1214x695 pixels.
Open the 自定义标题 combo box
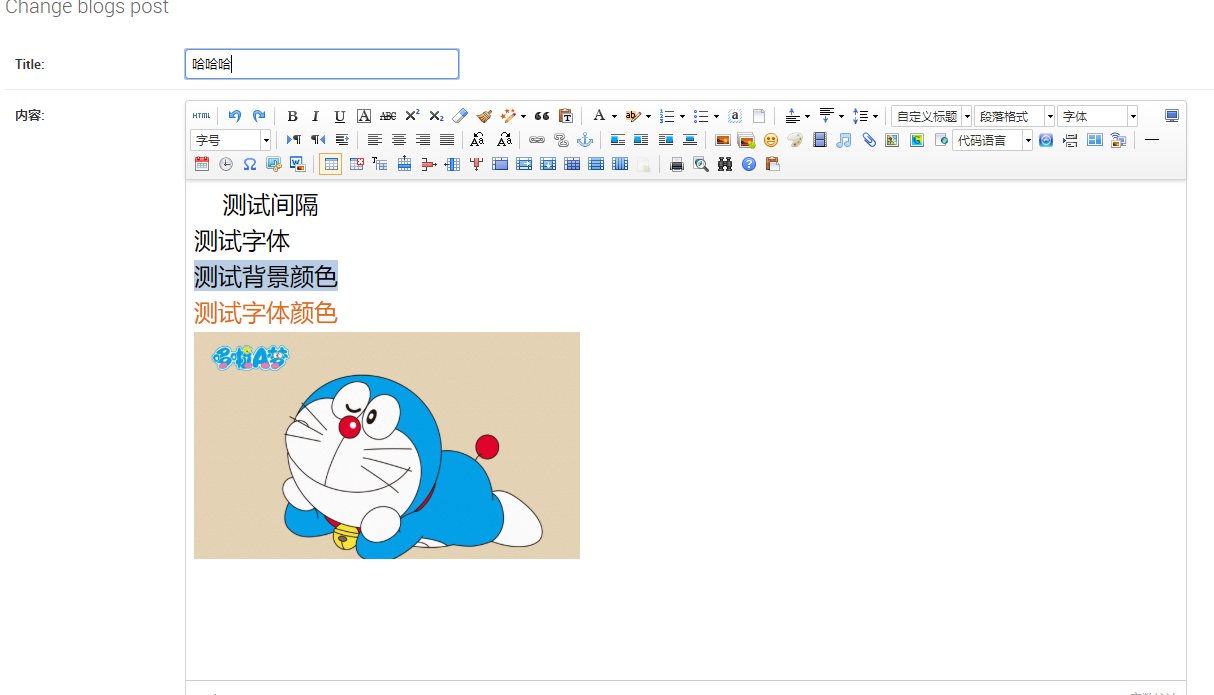[932, 116]
